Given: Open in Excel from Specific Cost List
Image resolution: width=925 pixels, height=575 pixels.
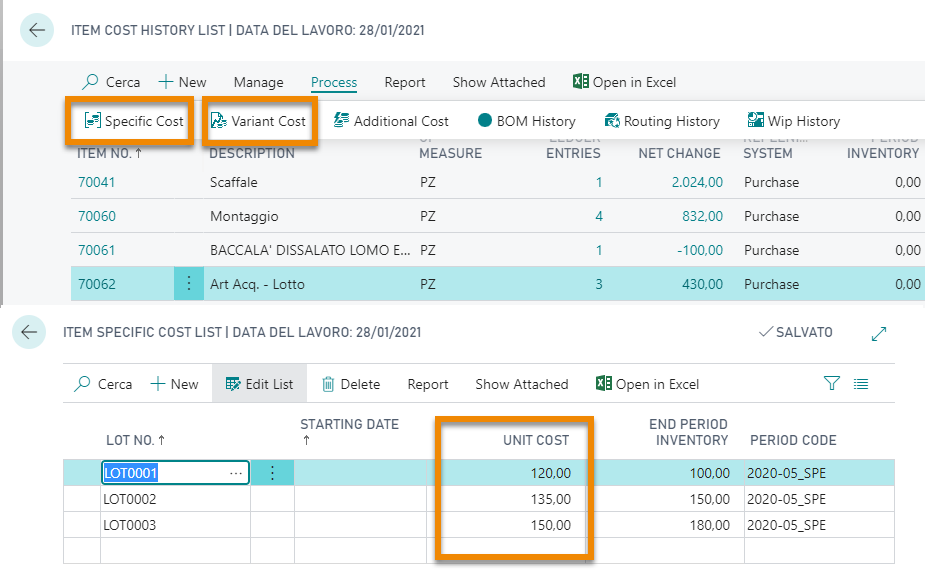Looking at the screenshot, I should coord(648,384).
